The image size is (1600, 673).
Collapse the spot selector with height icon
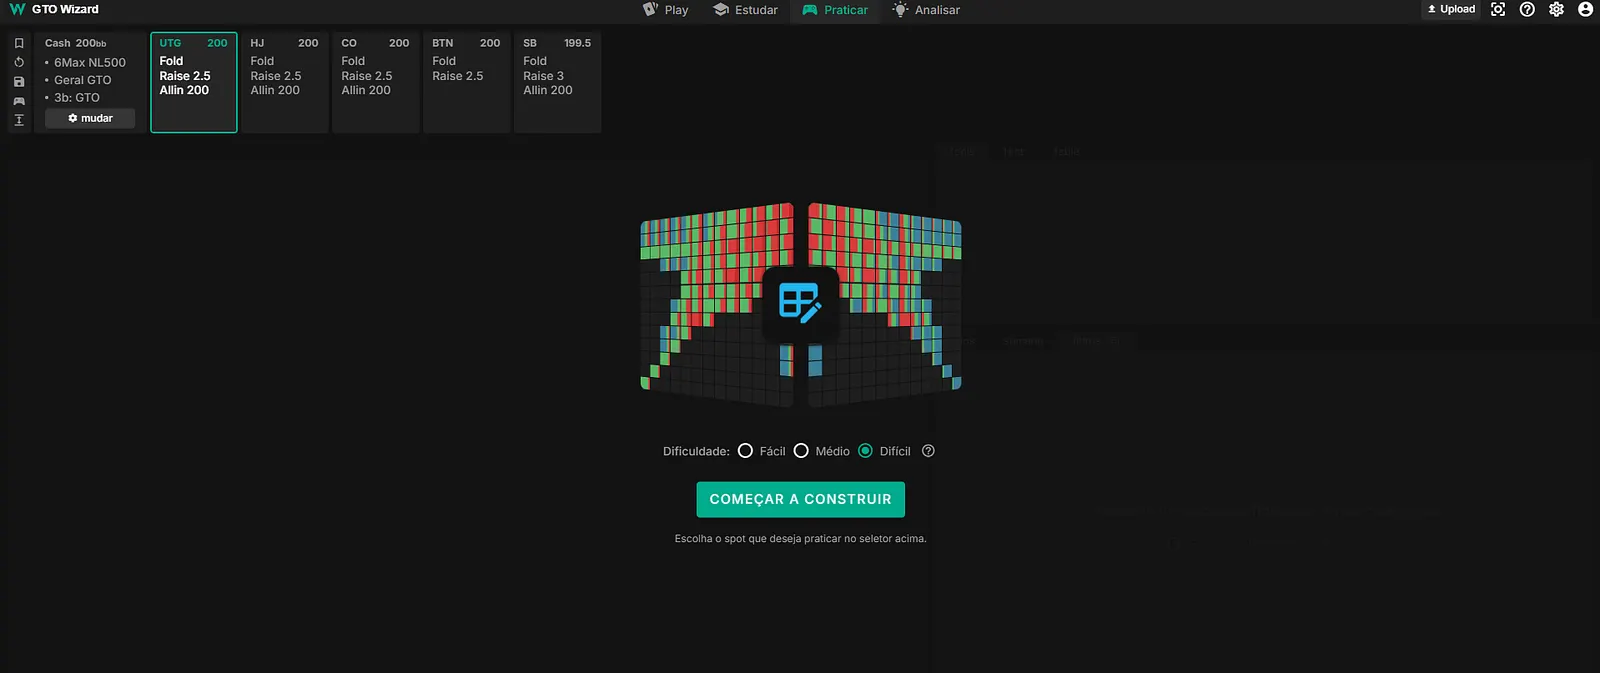click(19, 120)
